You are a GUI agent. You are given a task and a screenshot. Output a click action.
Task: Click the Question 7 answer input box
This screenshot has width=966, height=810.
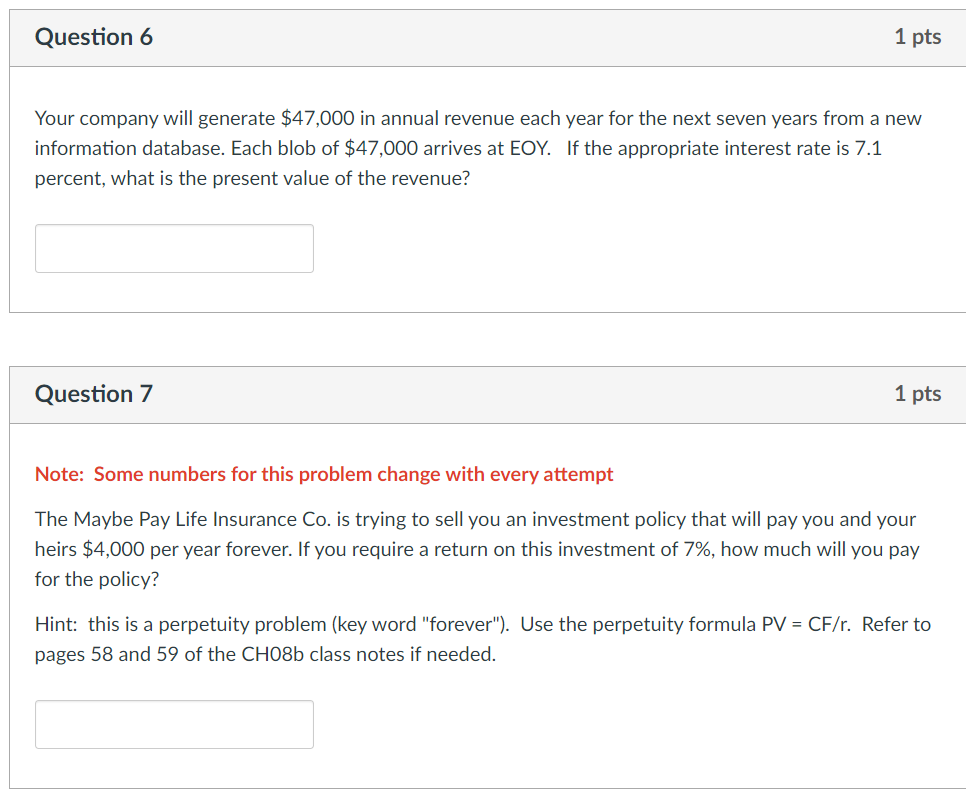[174, 724]
